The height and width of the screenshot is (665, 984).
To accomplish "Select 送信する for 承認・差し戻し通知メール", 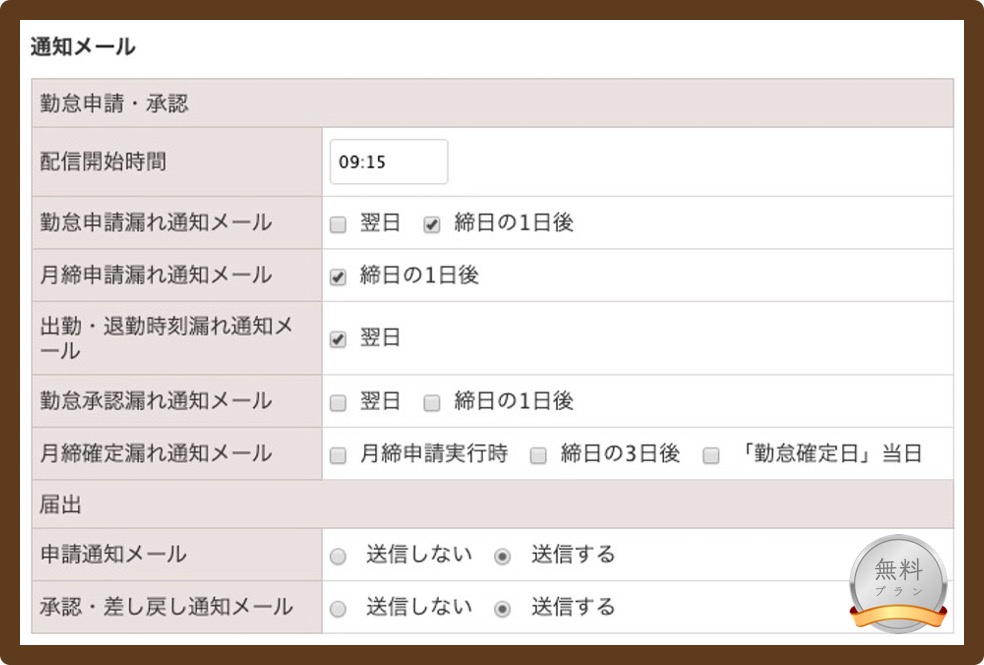I will [x=502, y=609].
